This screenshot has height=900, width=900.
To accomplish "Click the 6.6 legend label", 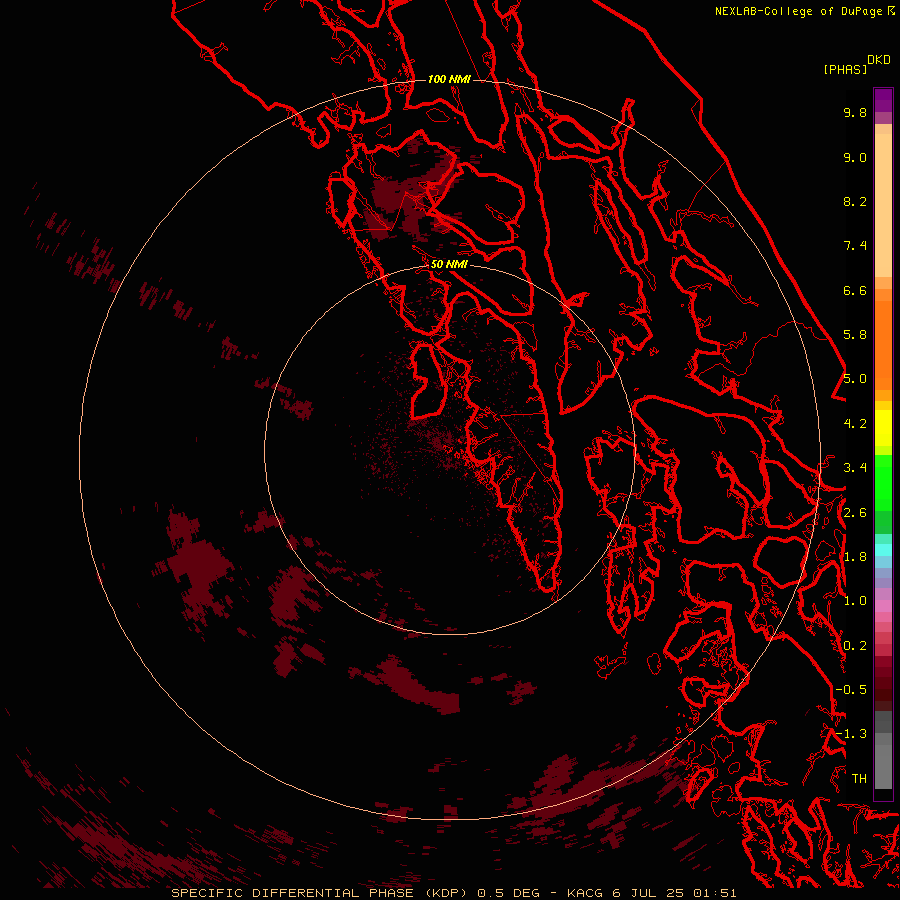I will pyautogui.click(x=855, y=290).
